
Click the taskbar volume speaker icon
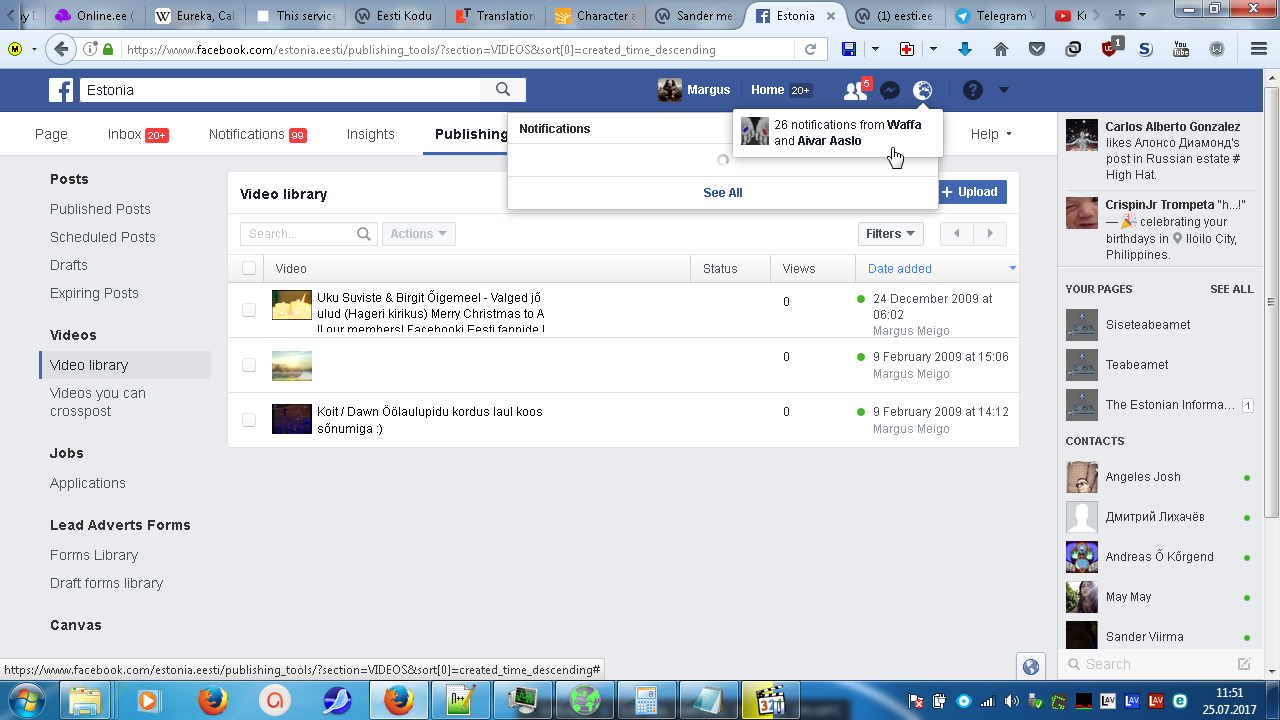pos(1011,701)
